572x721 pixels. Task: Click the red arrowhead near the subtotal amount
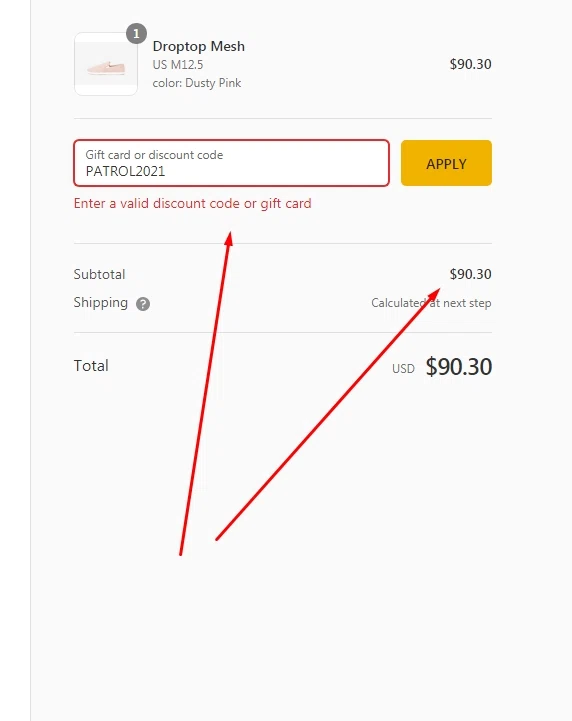click(x=434, y=294)
